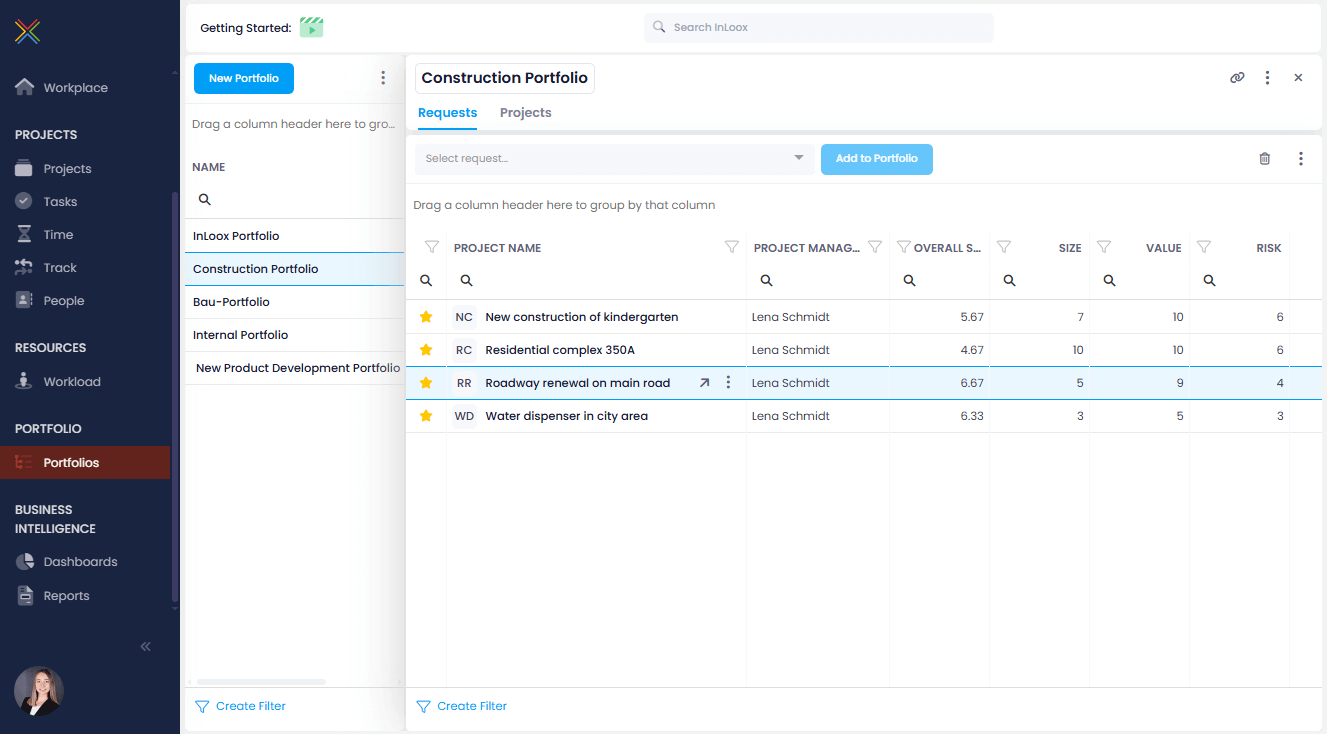Open portfolio list more options menu
Viewport: 1327px width, 734px height.
[383, 78]
